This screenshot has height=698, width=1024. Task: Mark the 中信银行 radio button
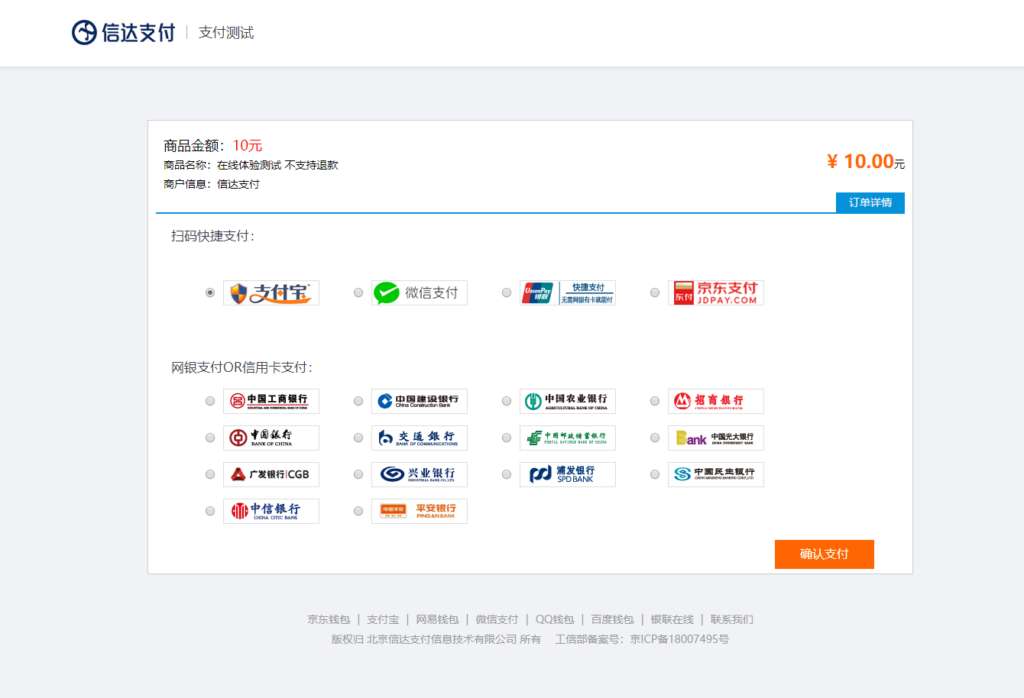(210, 511)
